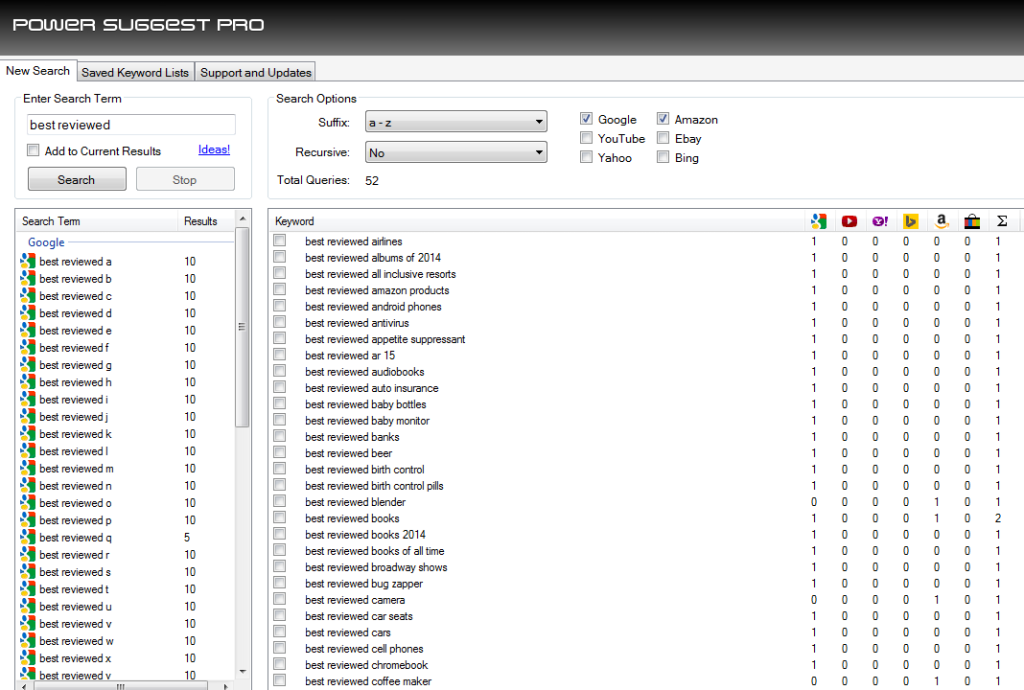Sort by the Bing column icon
1024x690 pixels.
pos(910,221)
